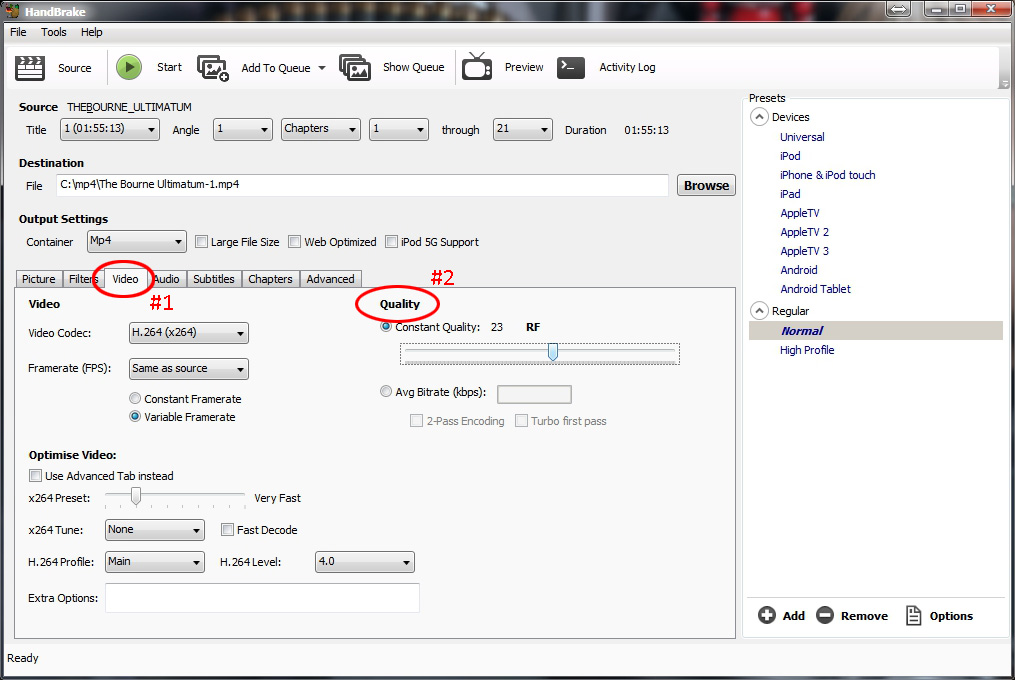Select the Android preset
The width and height of the screenshot is (1015, 680).
(x=798, y=270)
